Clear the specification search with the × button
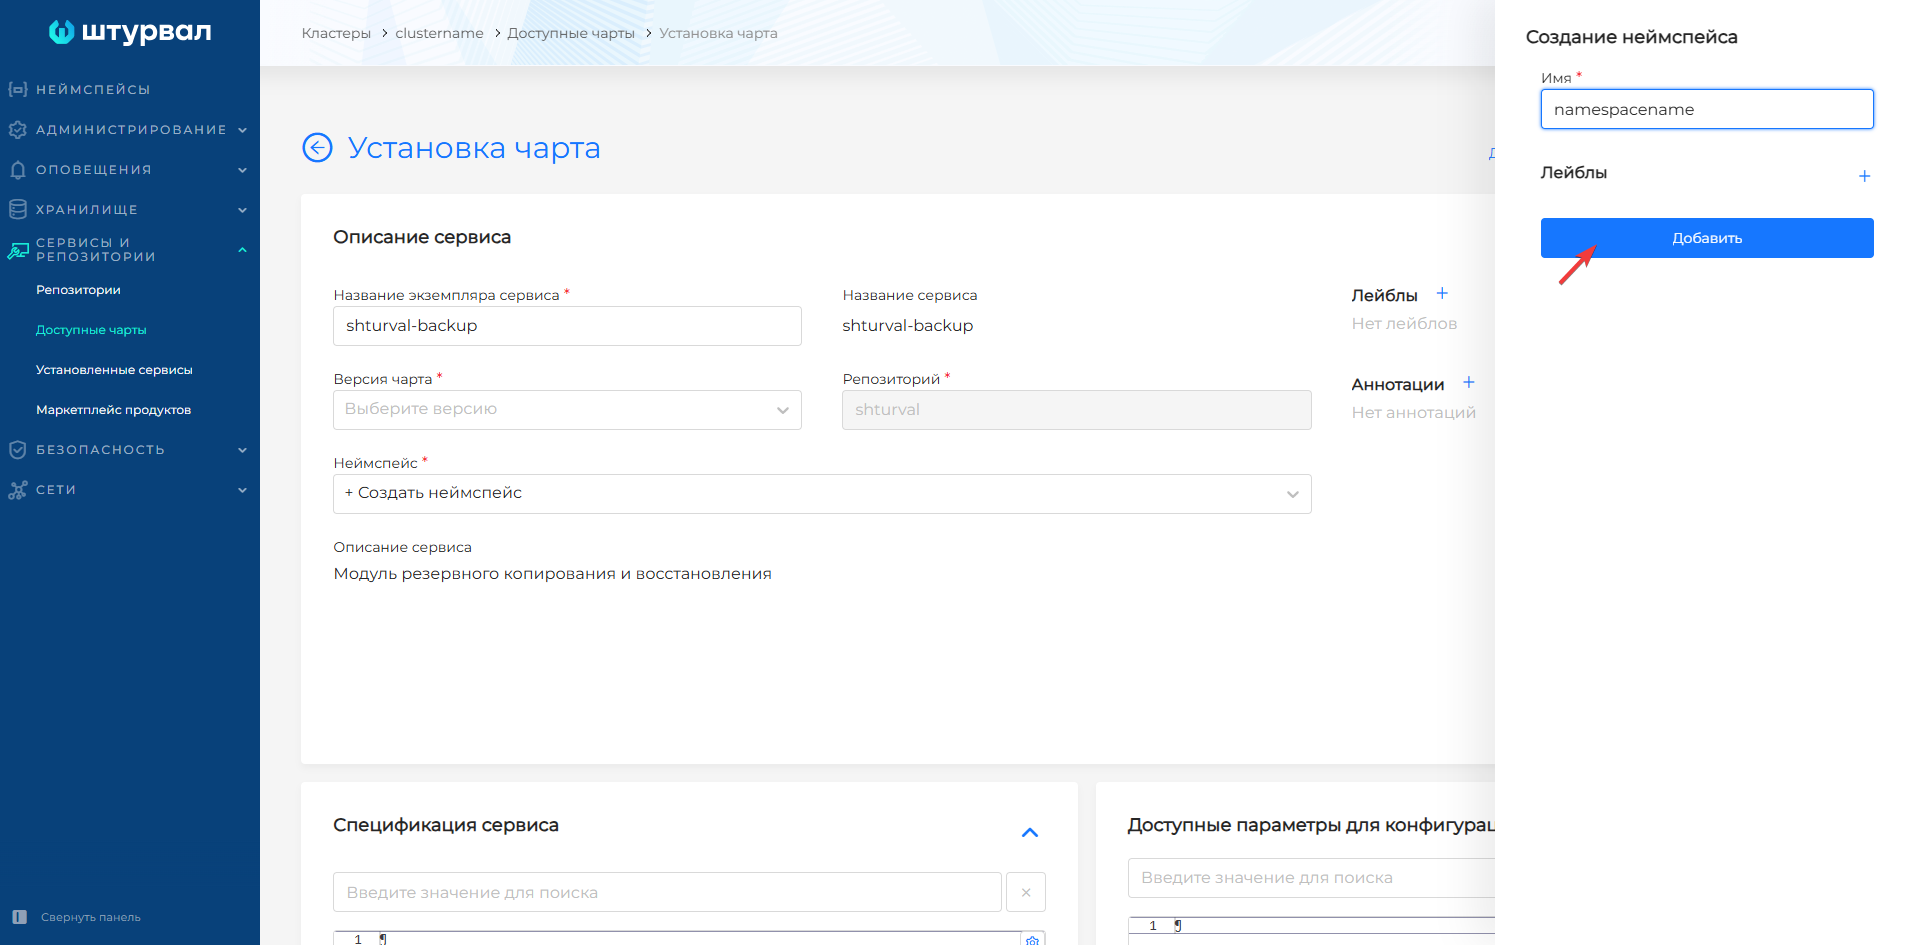1920x945 pixels. click(1025, 891)
